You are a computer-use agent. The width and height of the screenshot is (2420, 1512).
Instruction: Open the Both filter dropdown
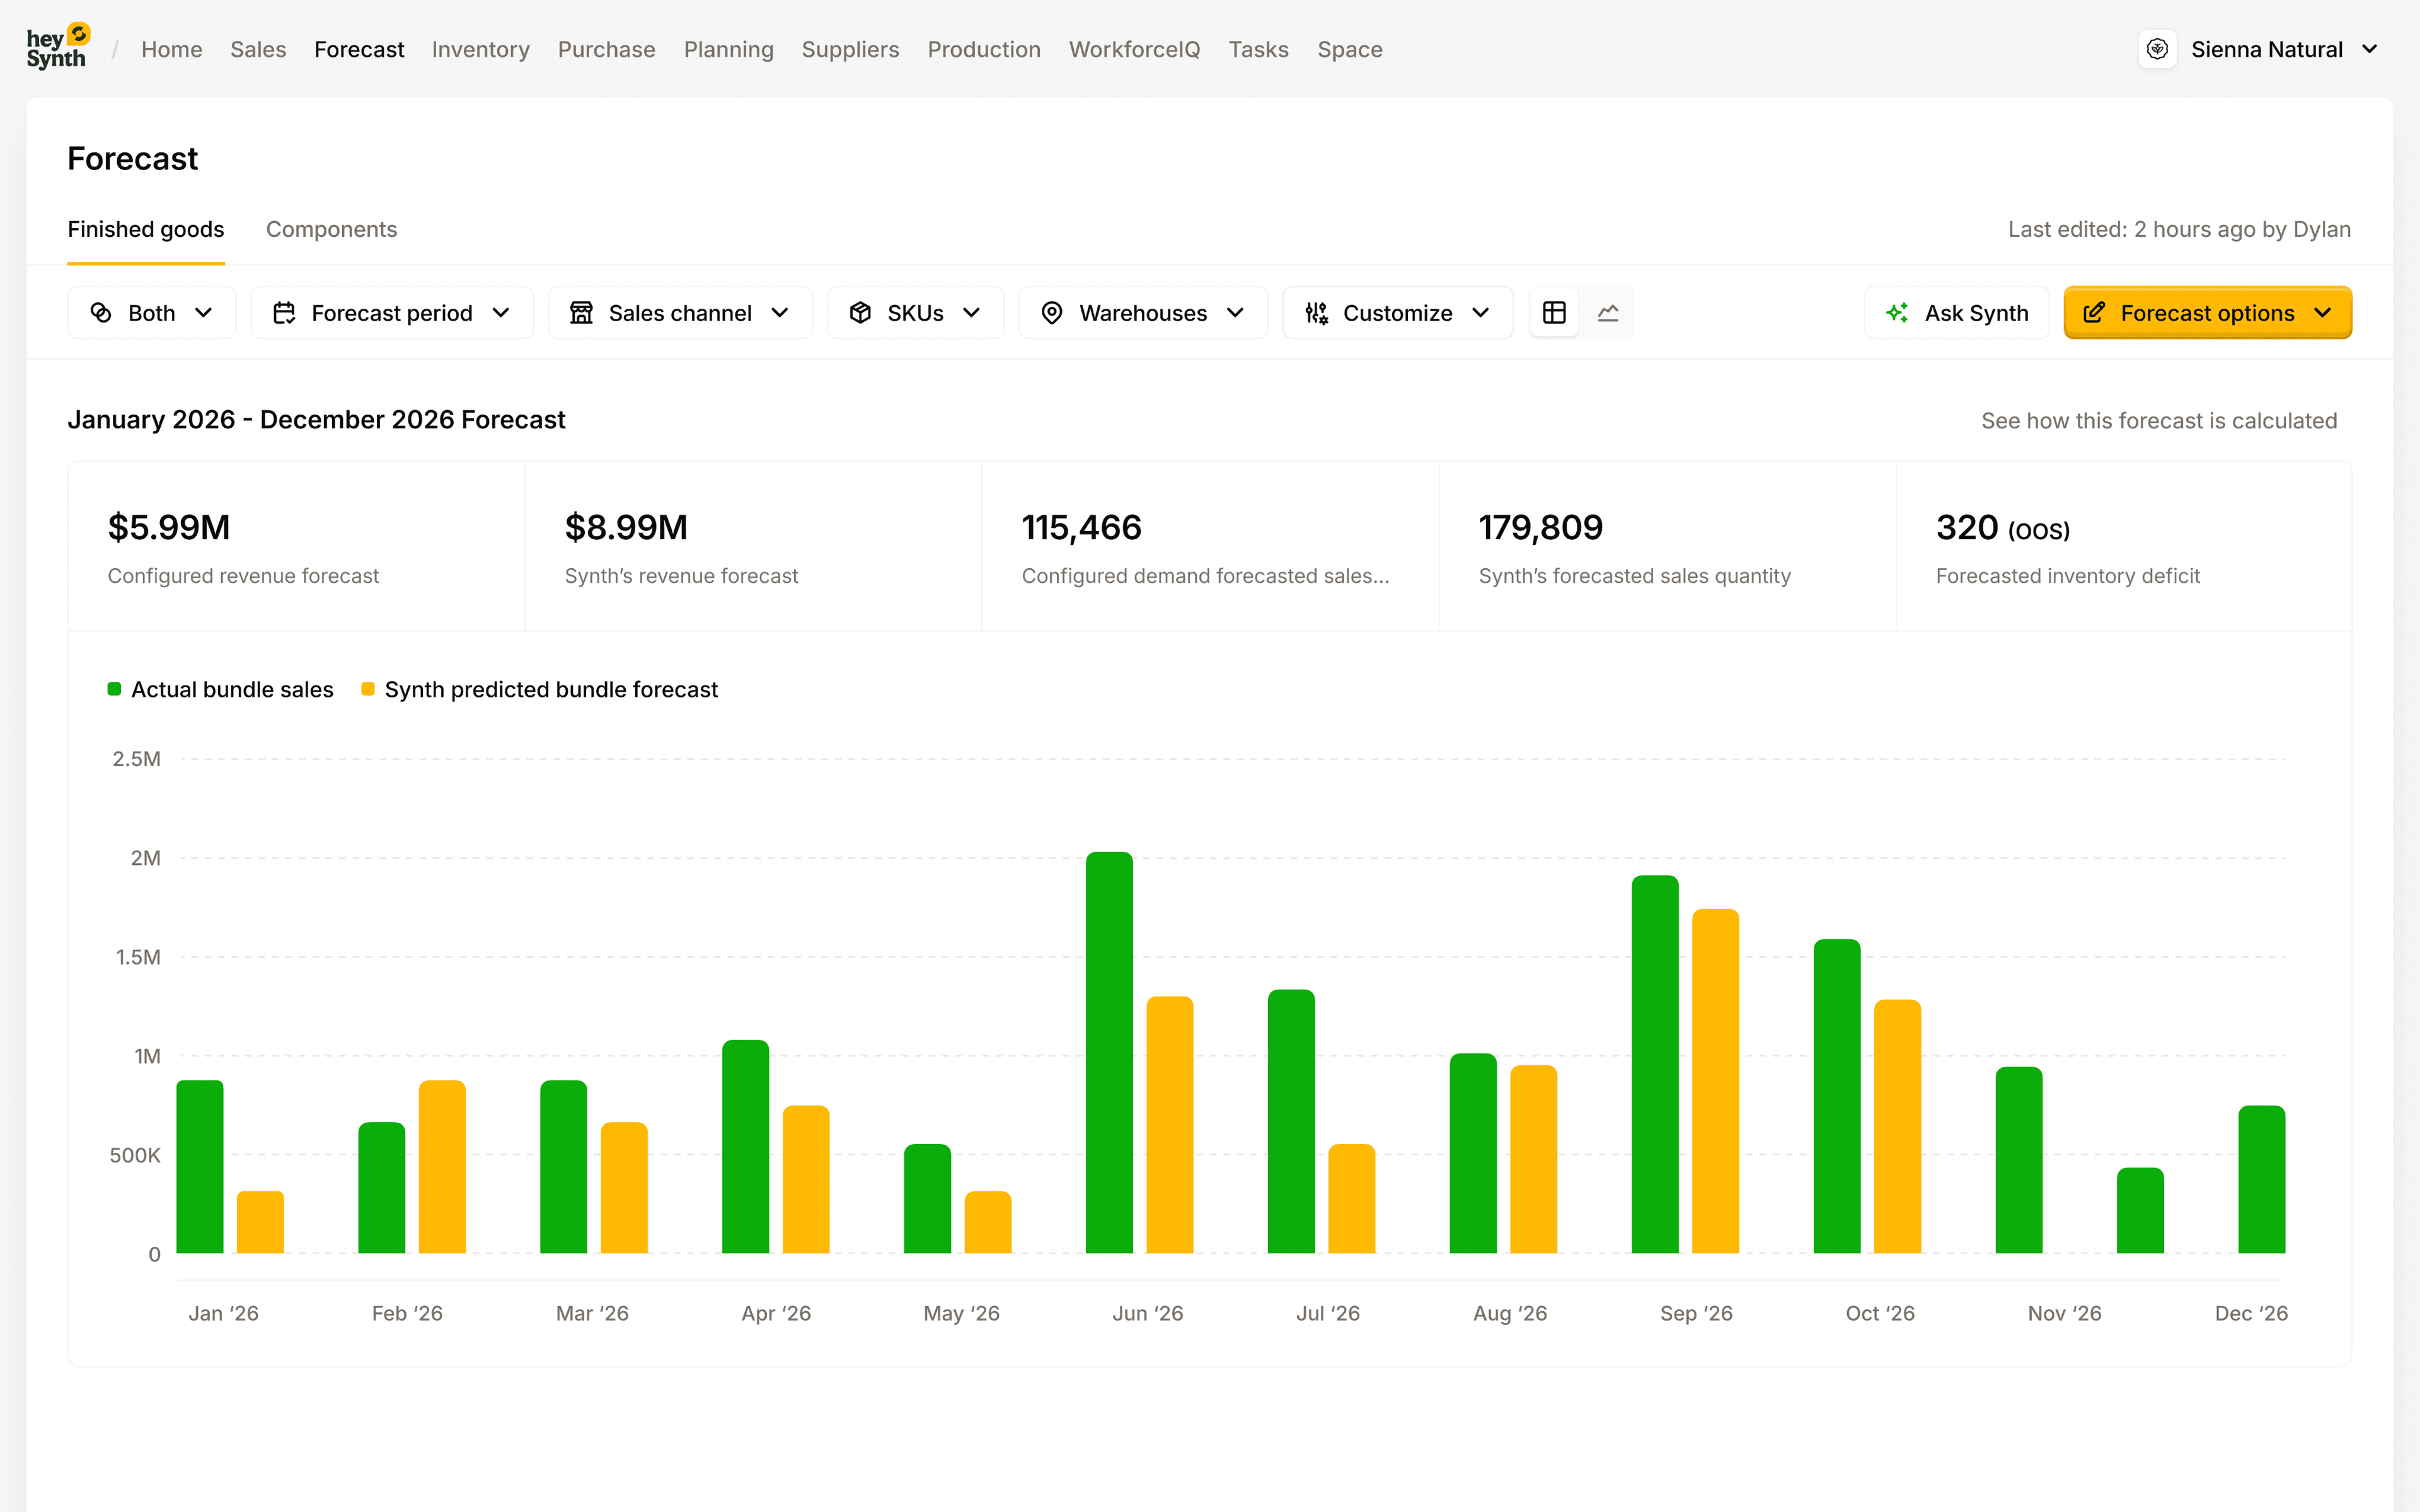[x=151, y=312]
